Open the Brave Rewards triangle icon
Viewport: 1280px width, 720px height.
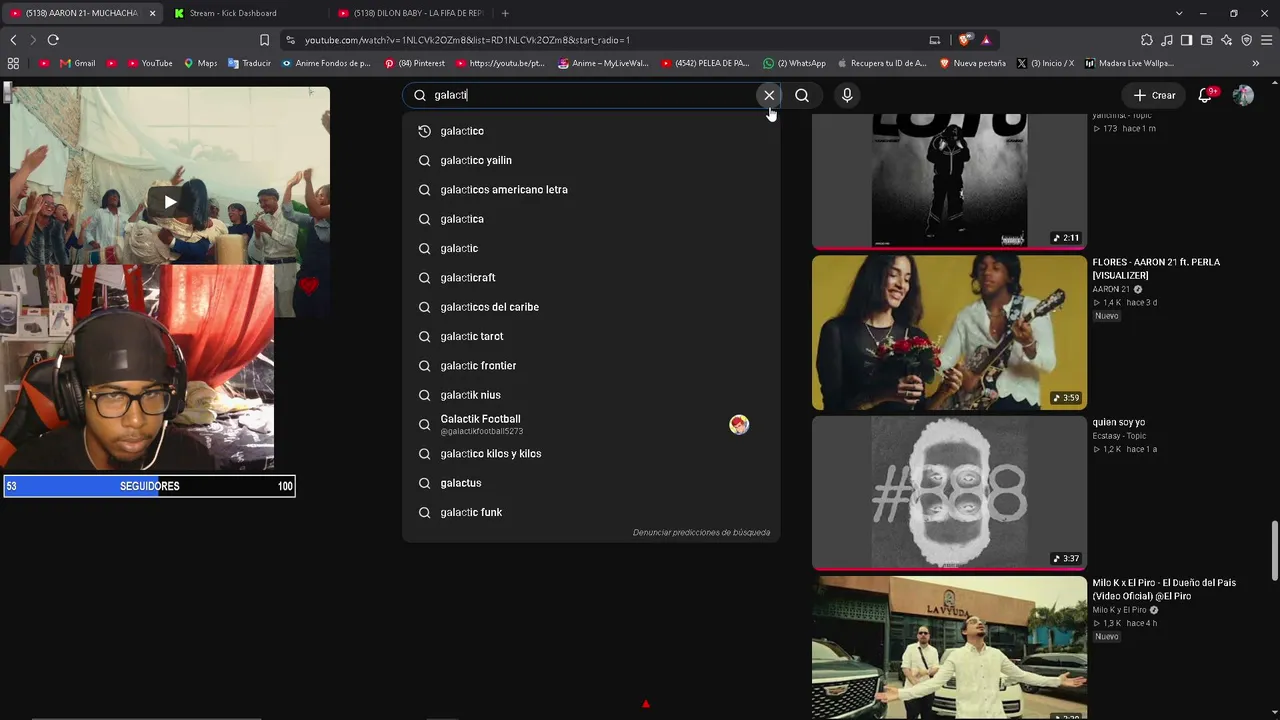click(x=986, y=40)
